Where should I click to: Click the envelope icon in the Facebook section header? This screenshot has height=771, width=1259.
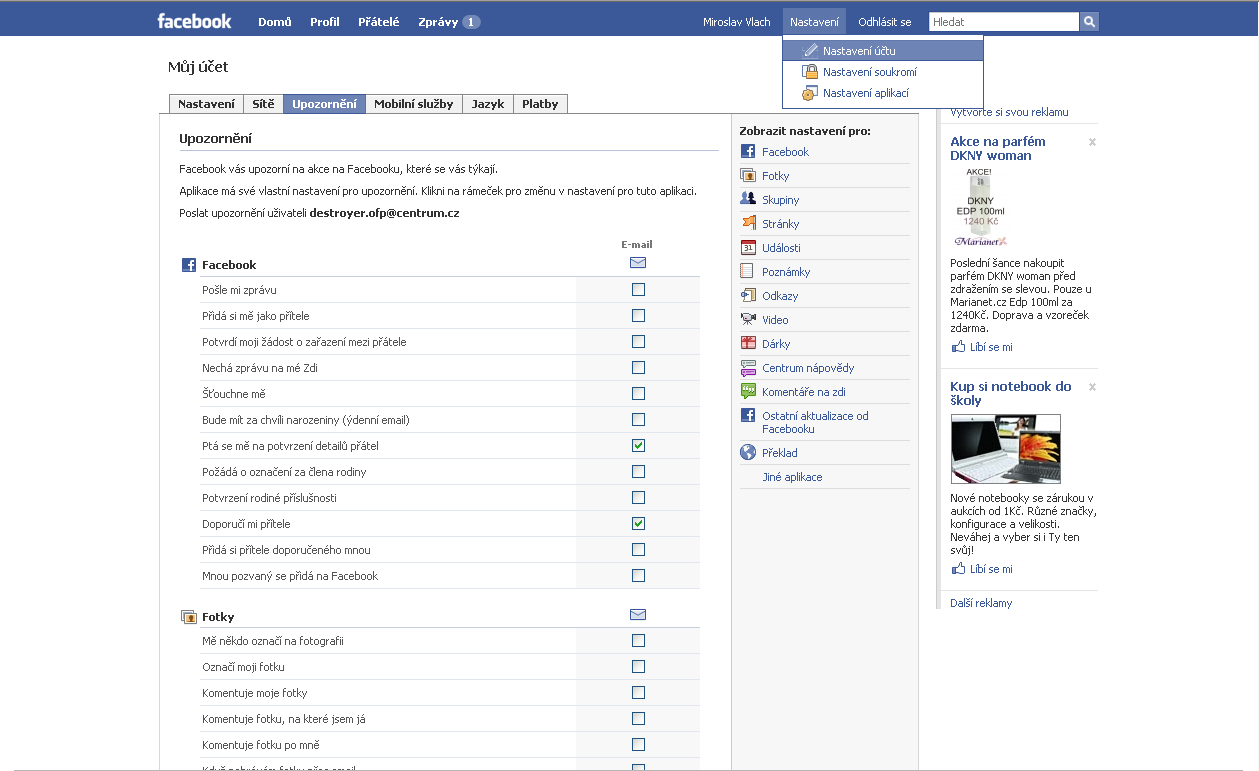point(638,263)
